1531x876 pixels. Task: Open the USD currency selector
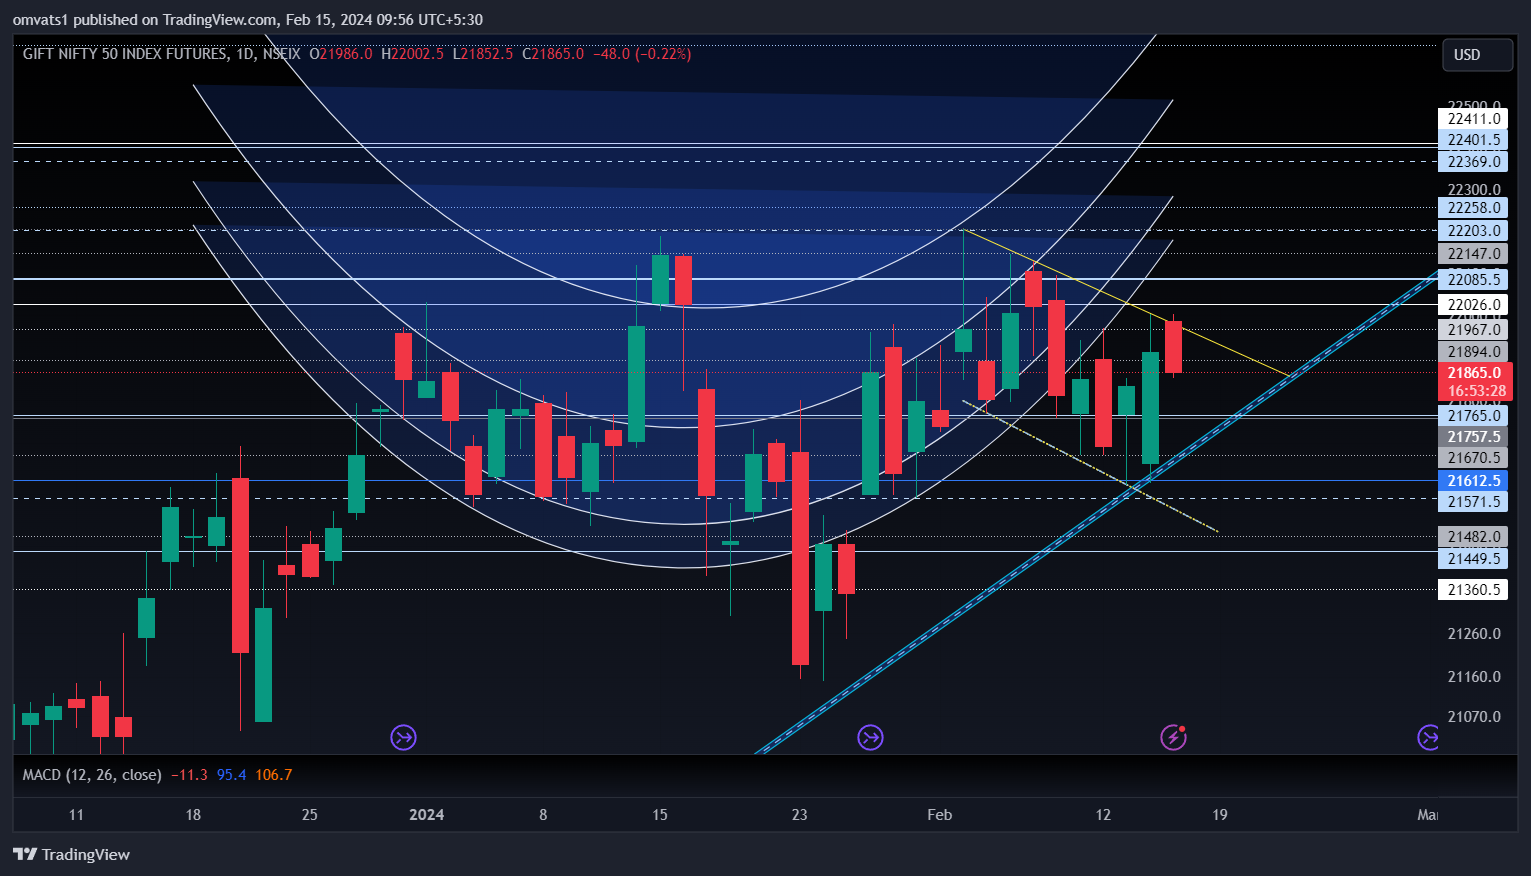coord(1477,55)
